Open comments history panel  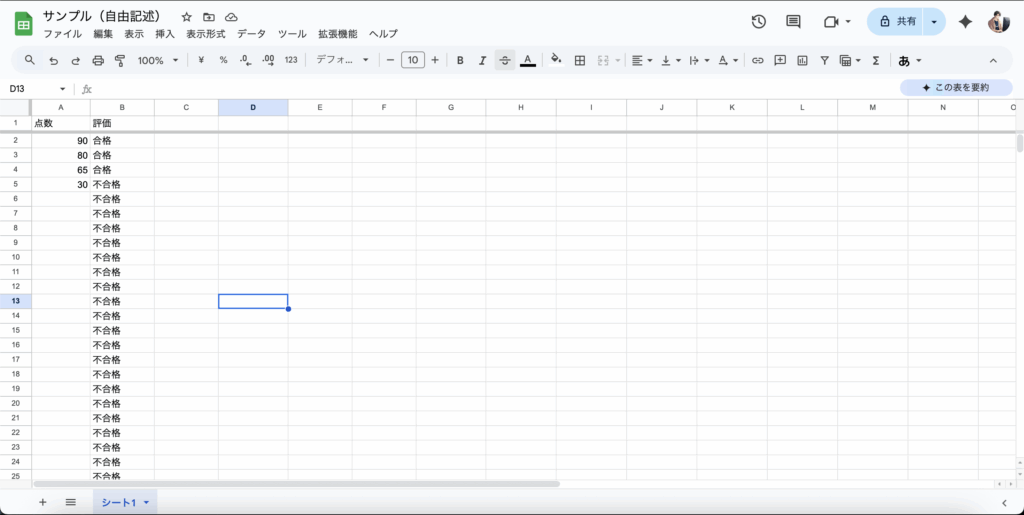pyautogui.click(x=793, y=22)
